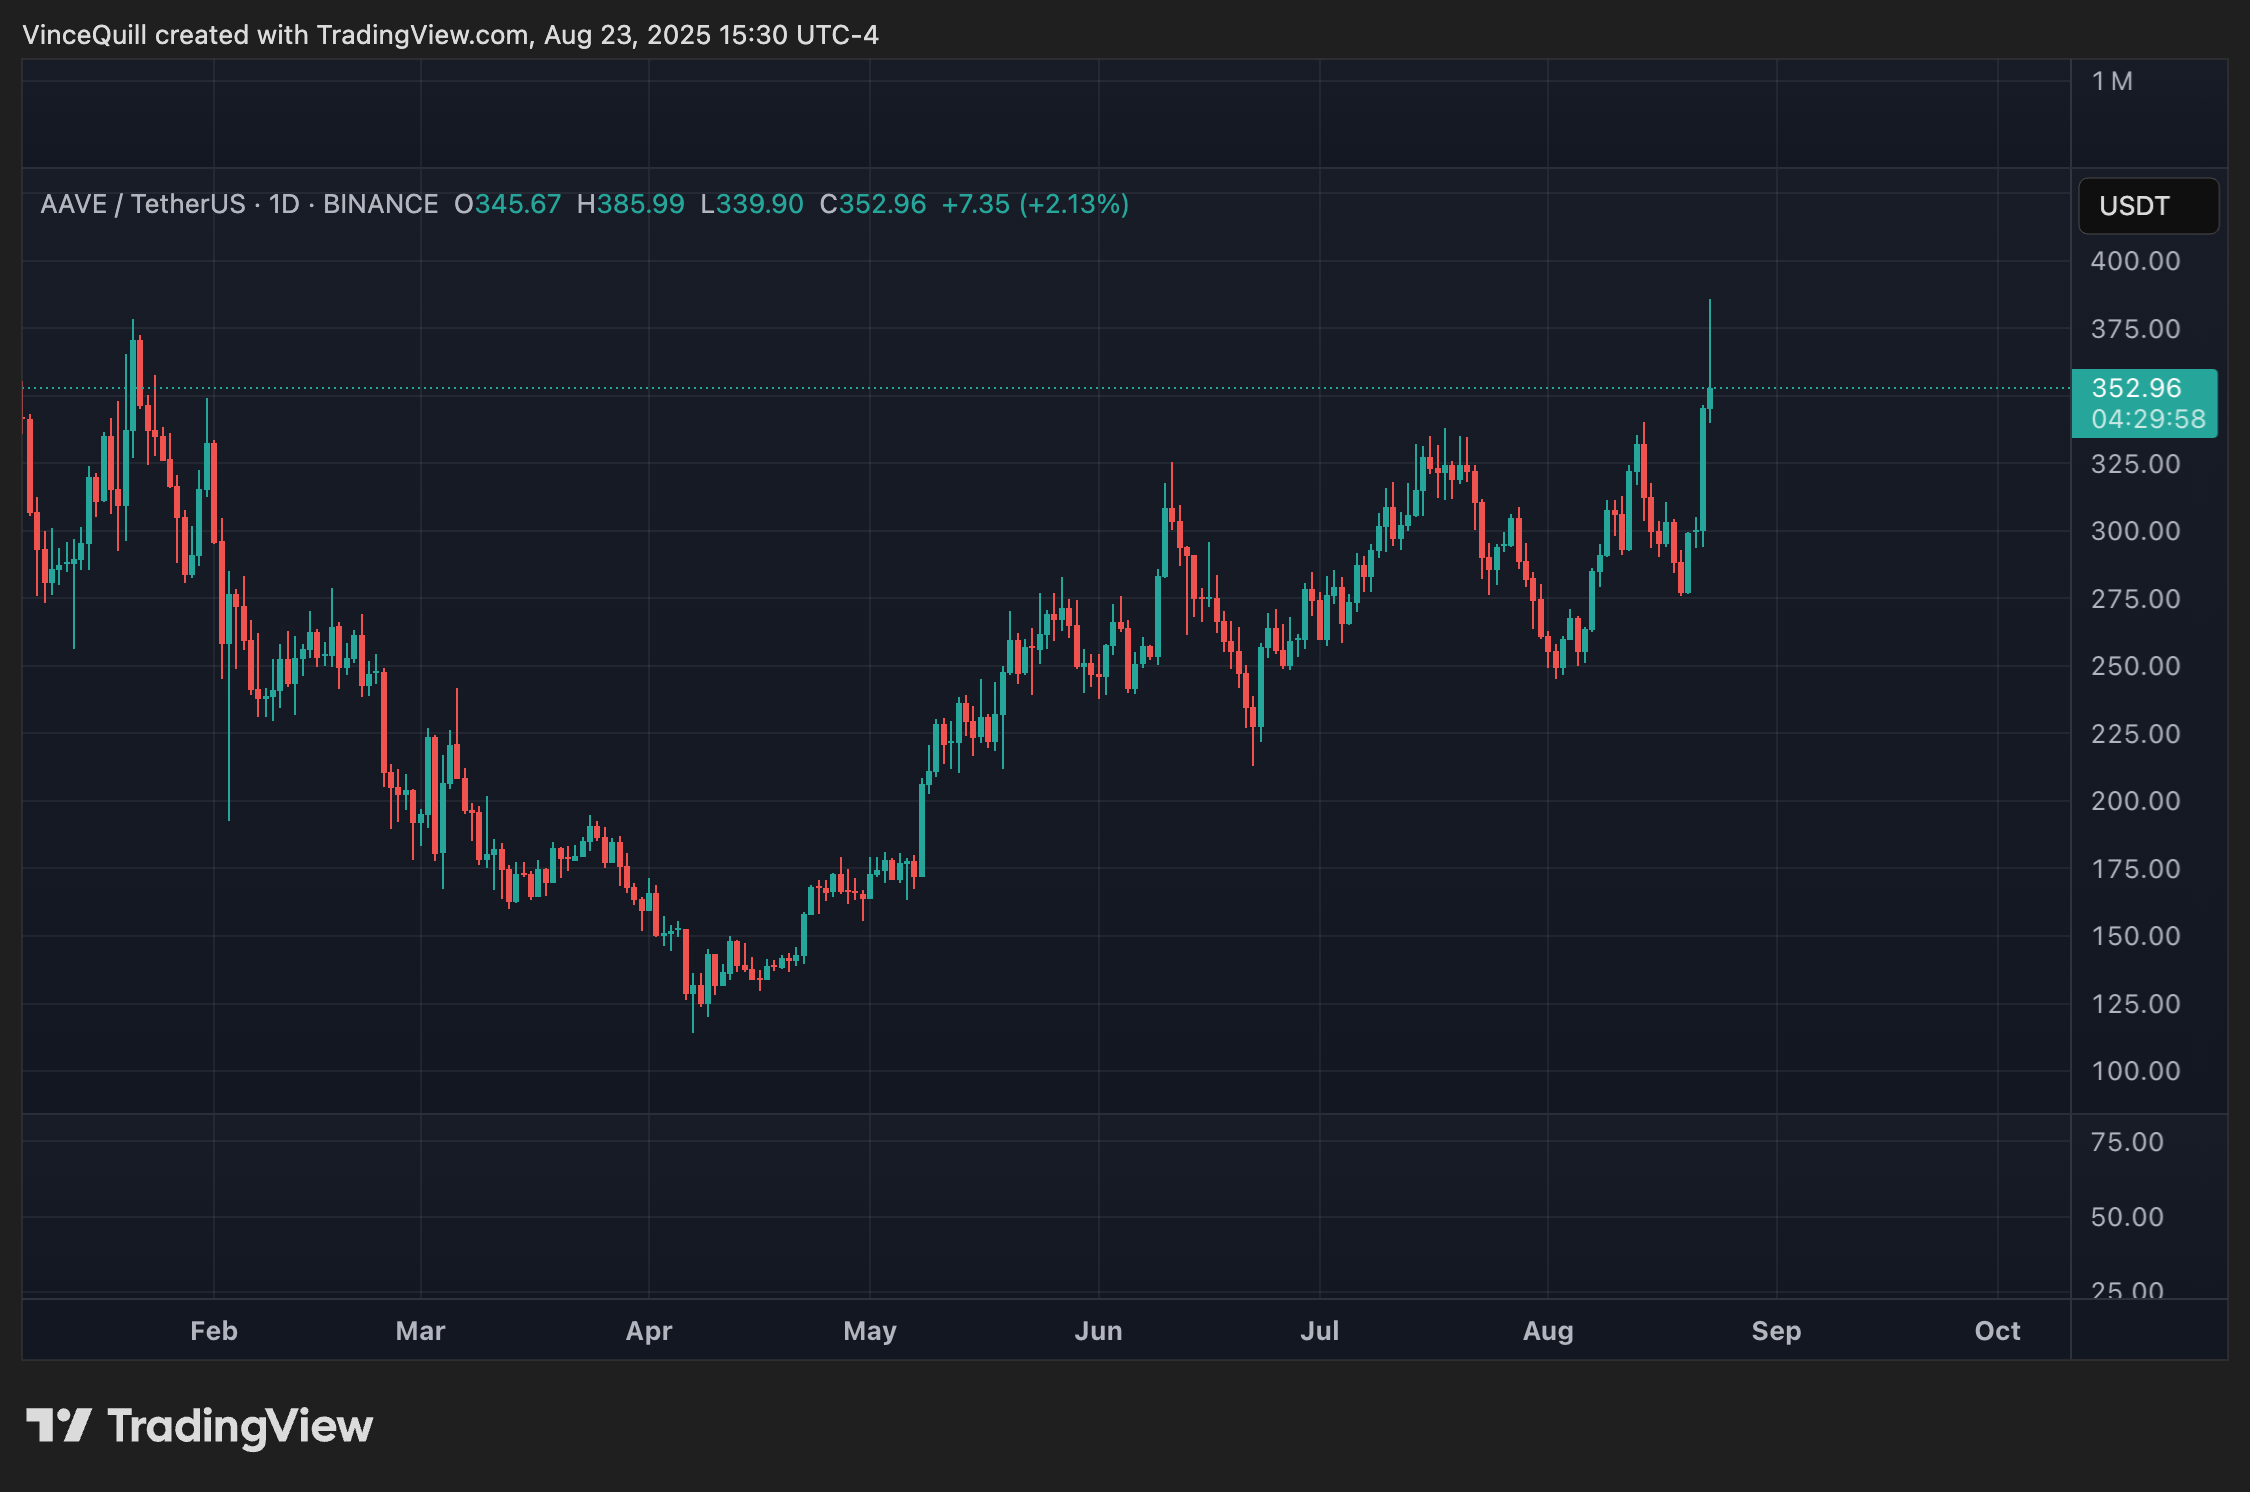Viewport: 2250px width, 1492px height.
Task: Click the May label on time axis
Action: click(869, 1331)
